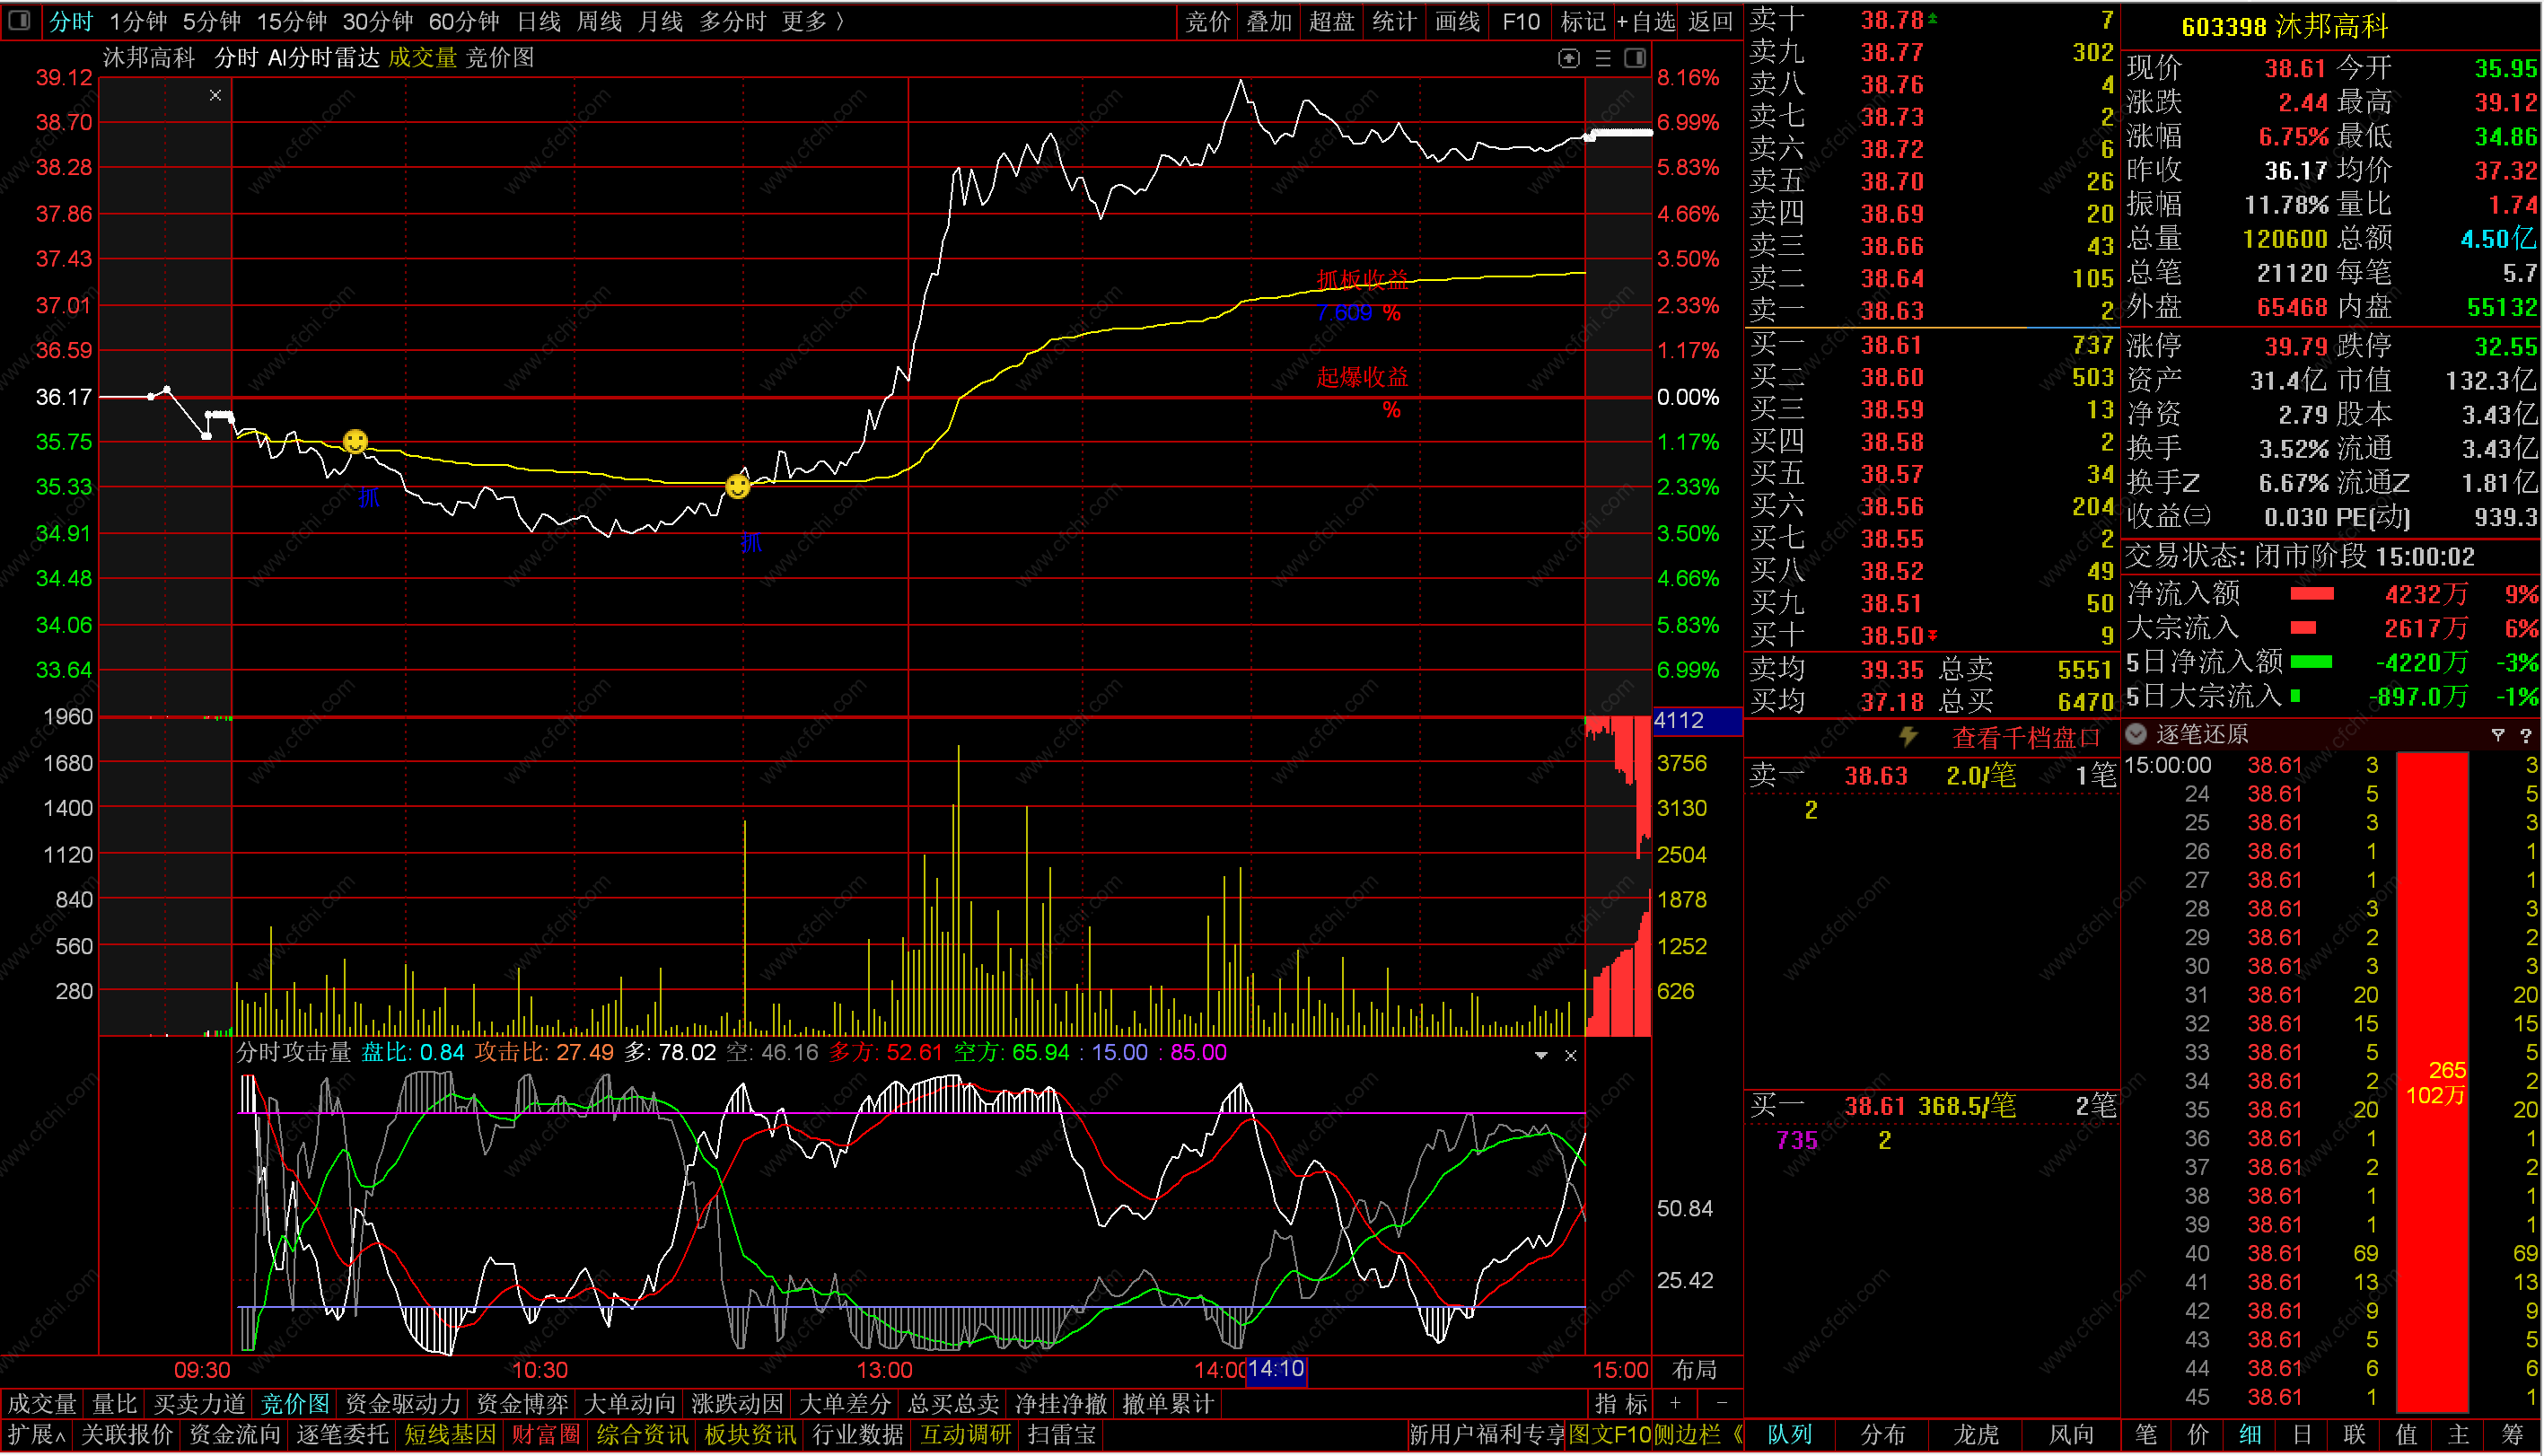Expand the 更多 timeframe options
Screen dimensions: 2544x1456
813,21
